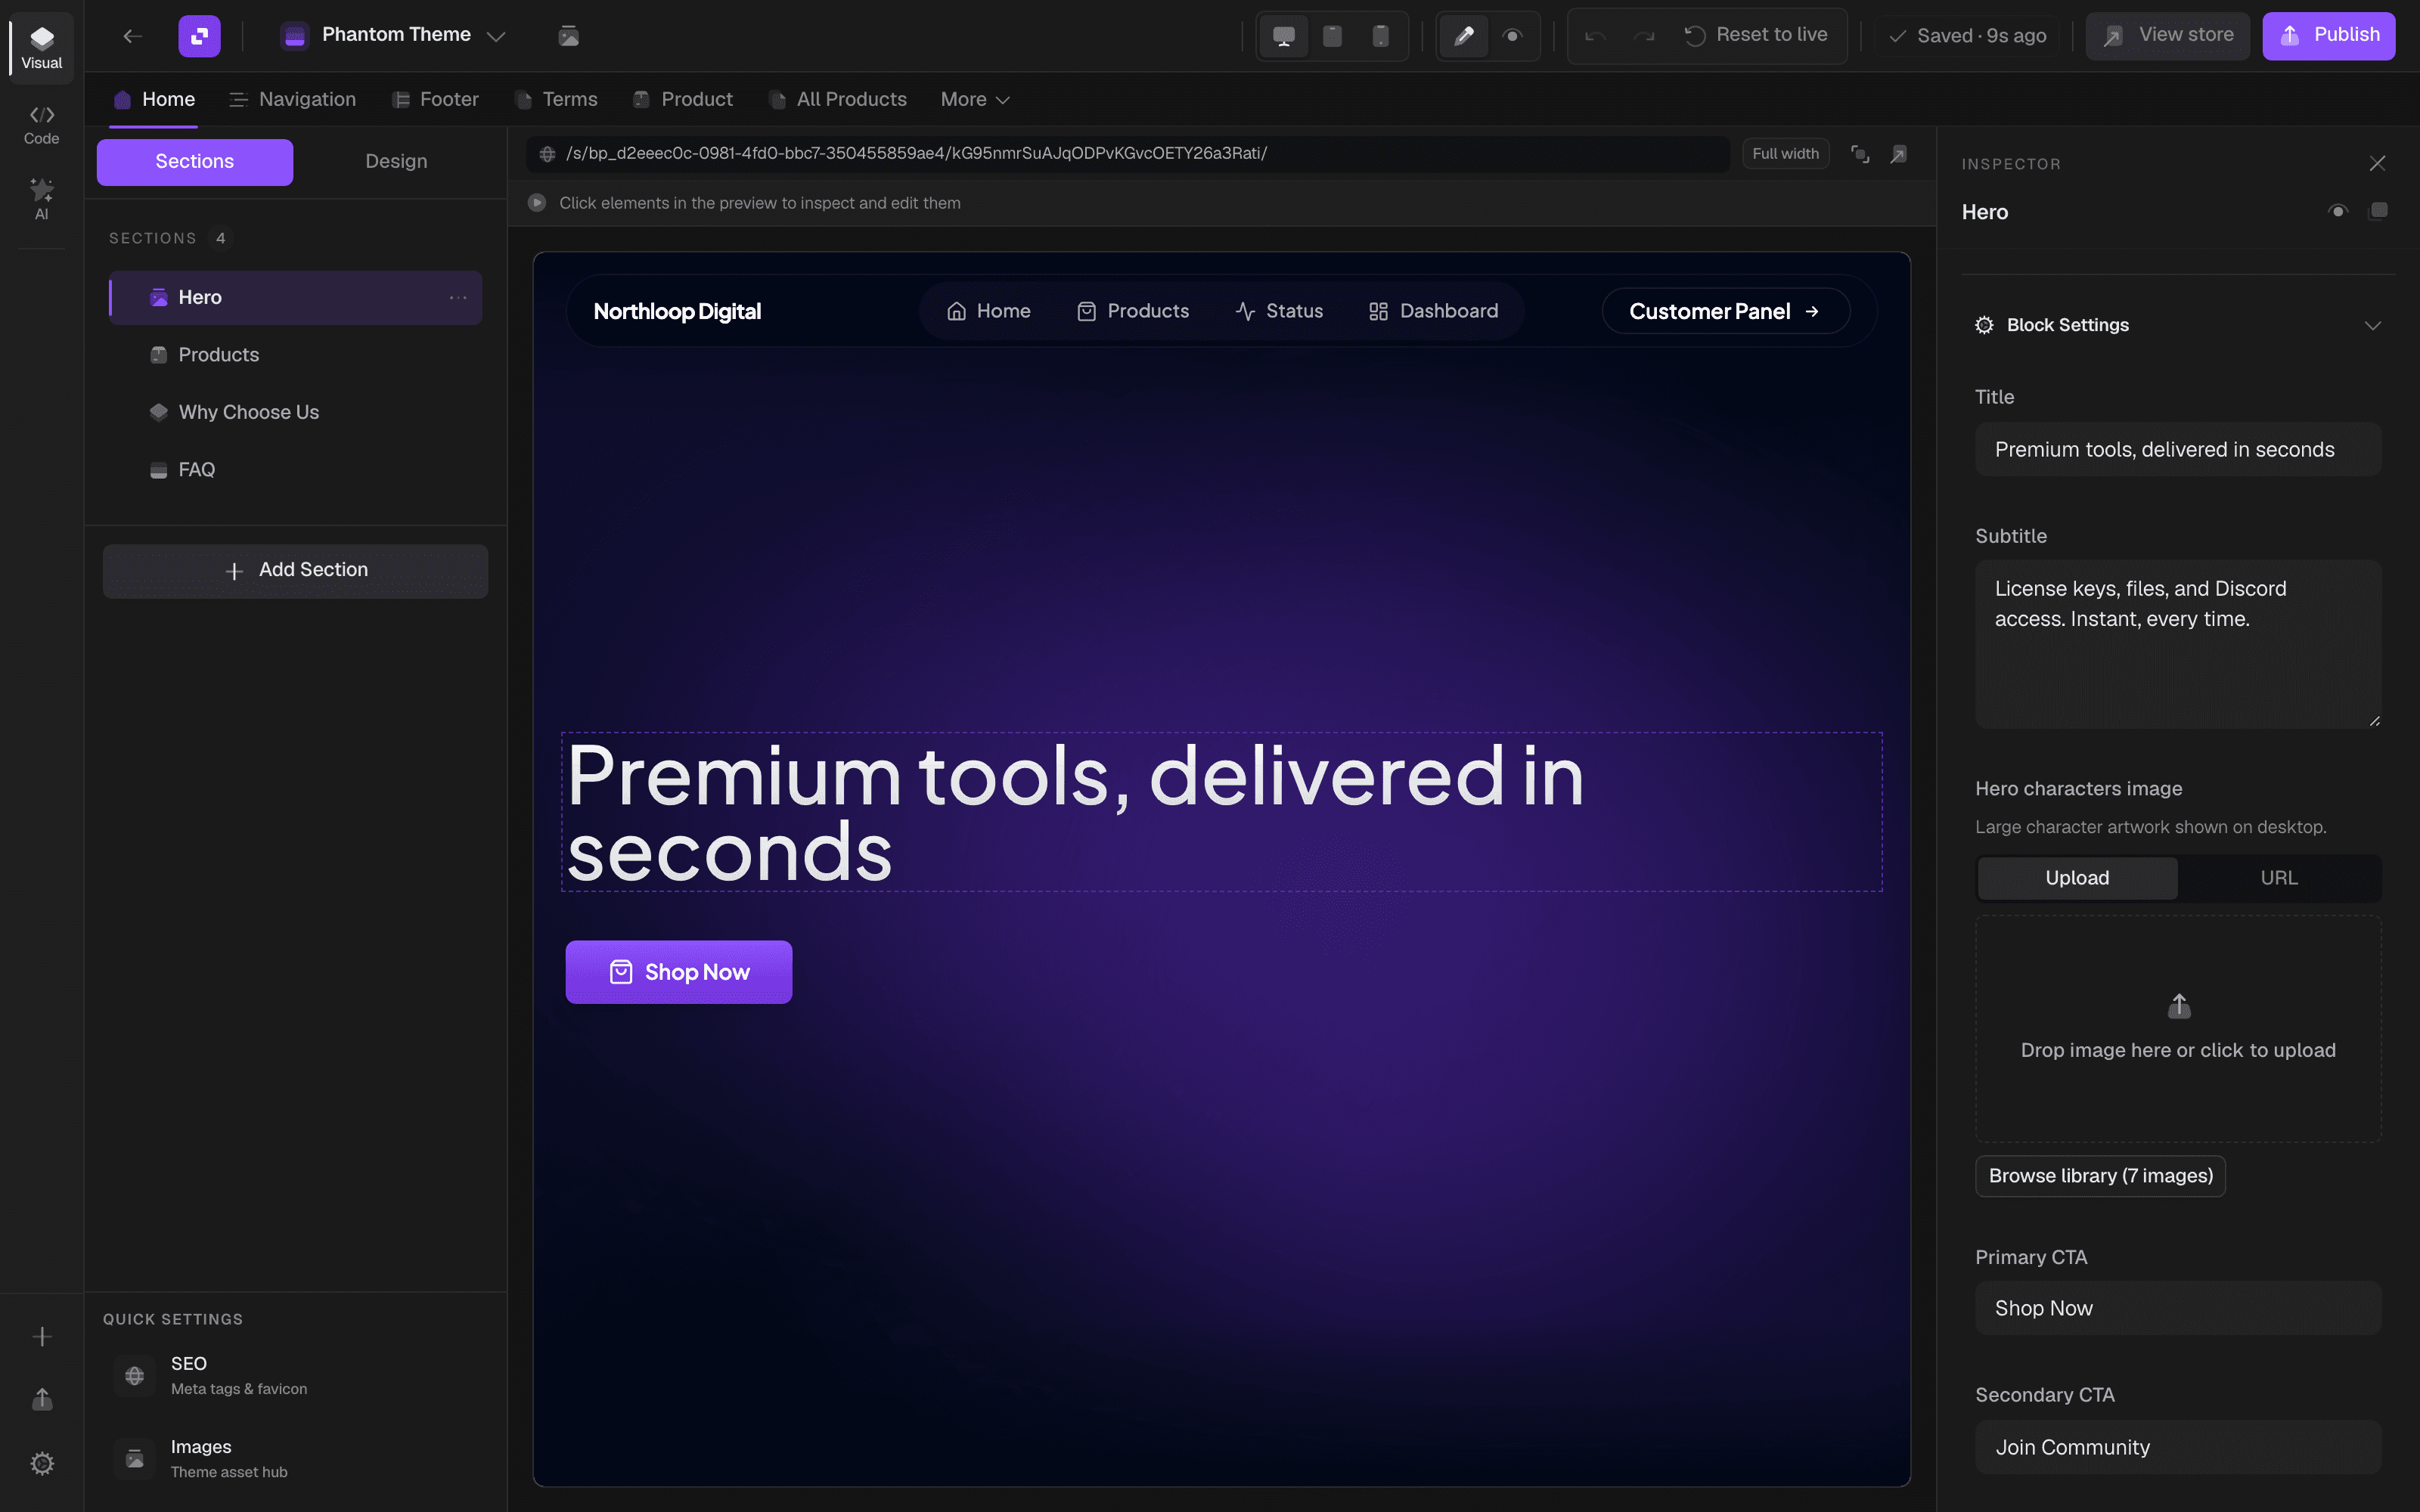Edit the Title input field
The image size is (2420, 1512).
coord(2178,450)
